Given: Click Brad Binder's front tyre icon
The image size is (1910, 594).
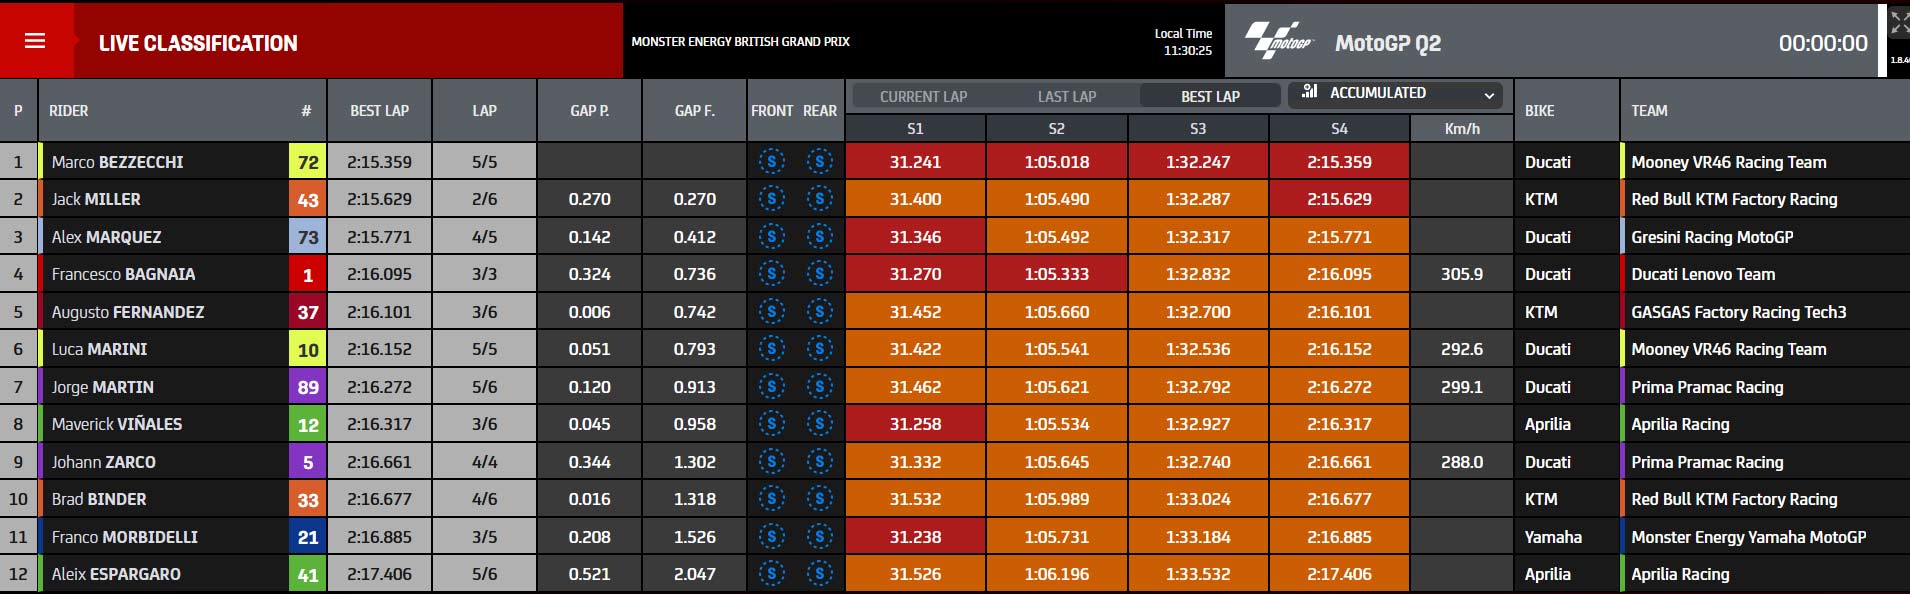Looking at the screenshot, I should (x=771, y=499).
